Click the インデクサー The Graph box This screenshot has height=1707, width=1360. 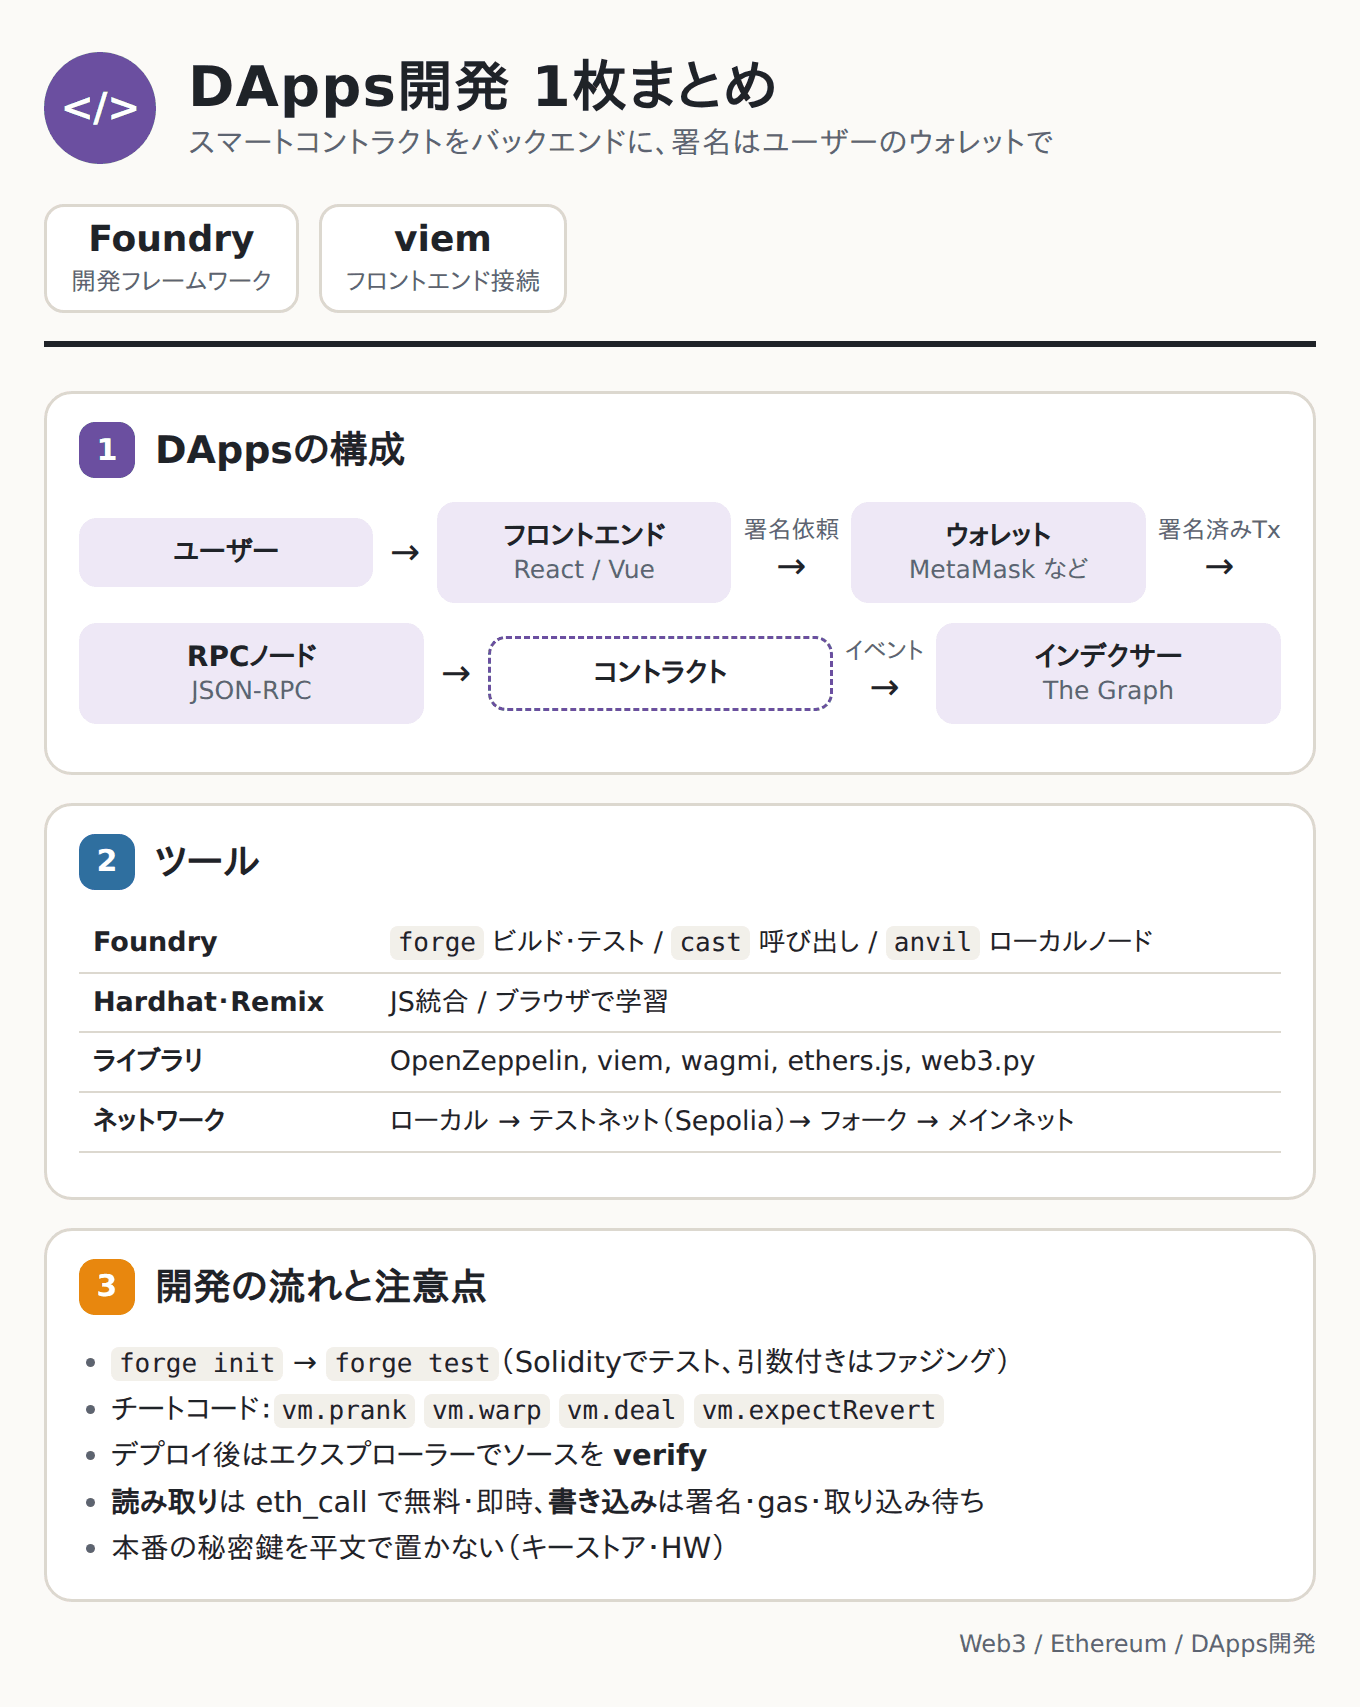click(1108, 673)
